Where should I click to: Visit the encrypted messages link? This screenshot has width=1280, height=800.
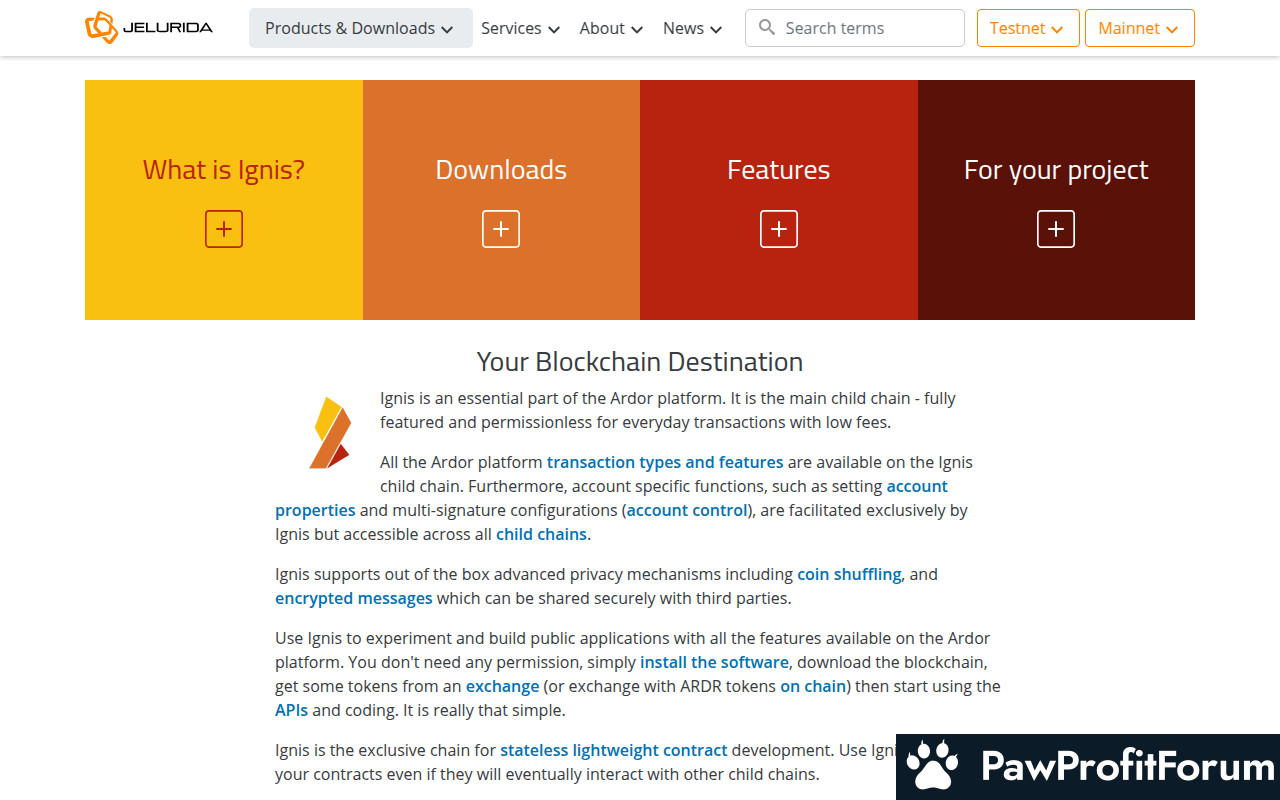coord(354,598)
